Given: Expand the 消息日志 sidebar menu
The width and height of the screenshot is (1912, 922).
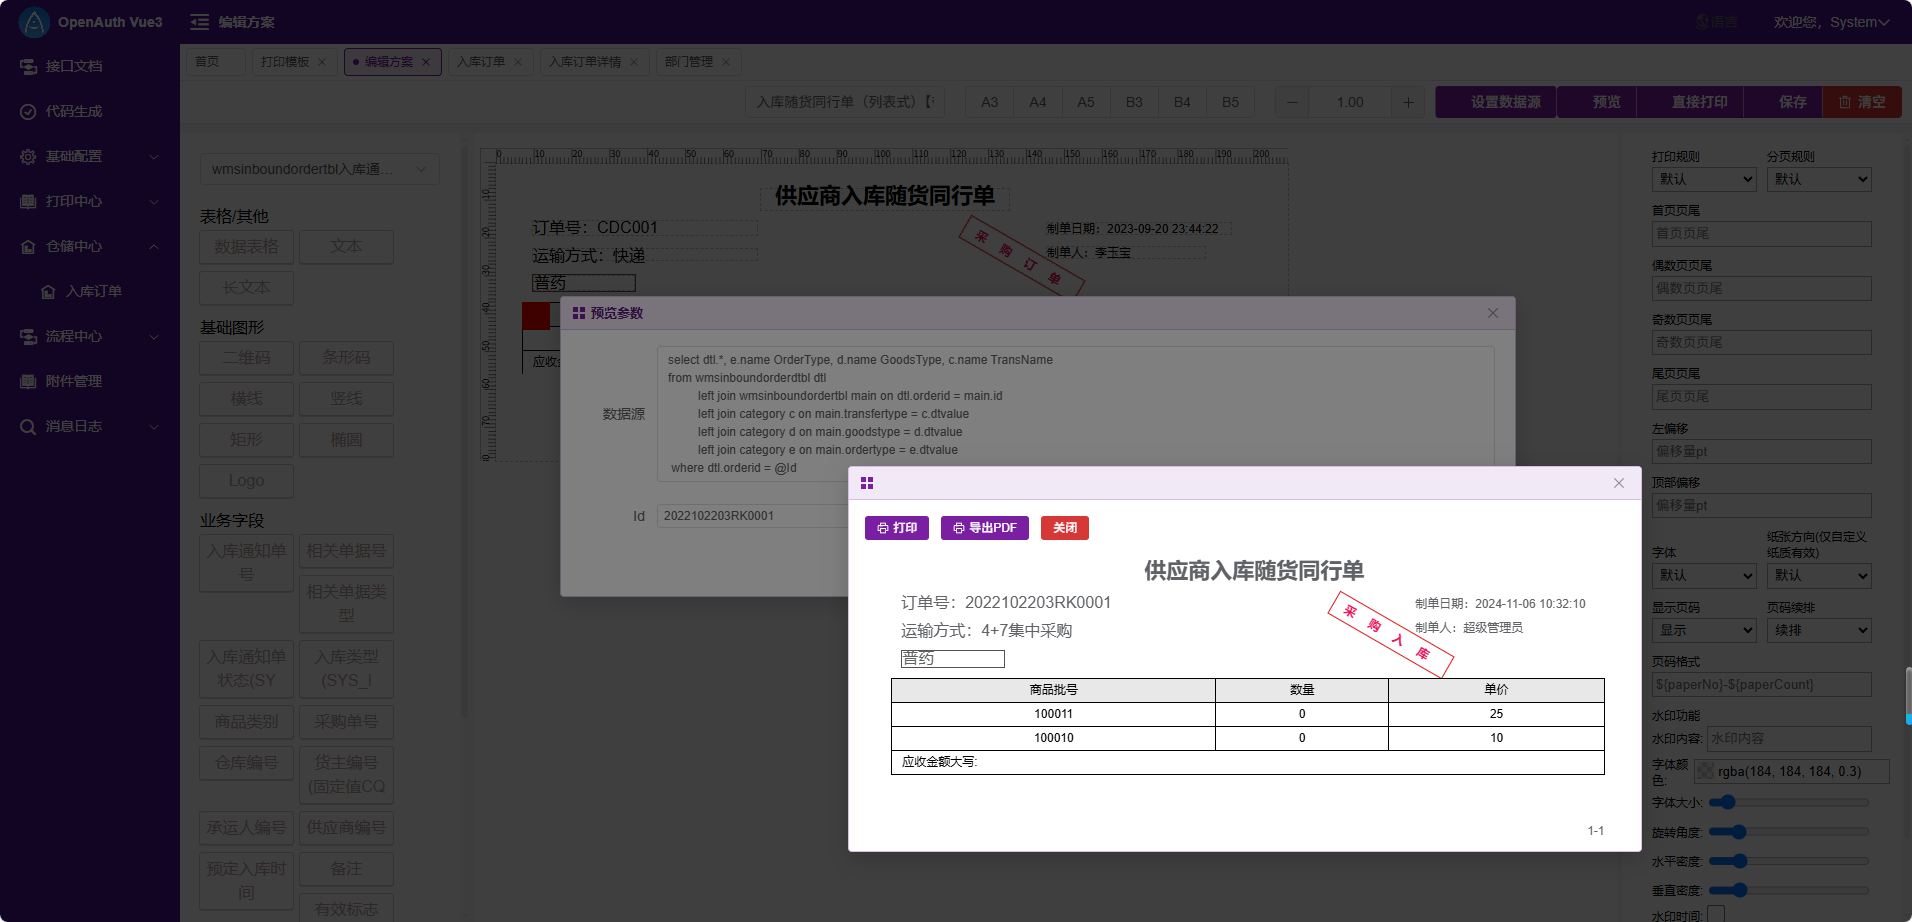Looking at the screenshot, I should point(90,426).
